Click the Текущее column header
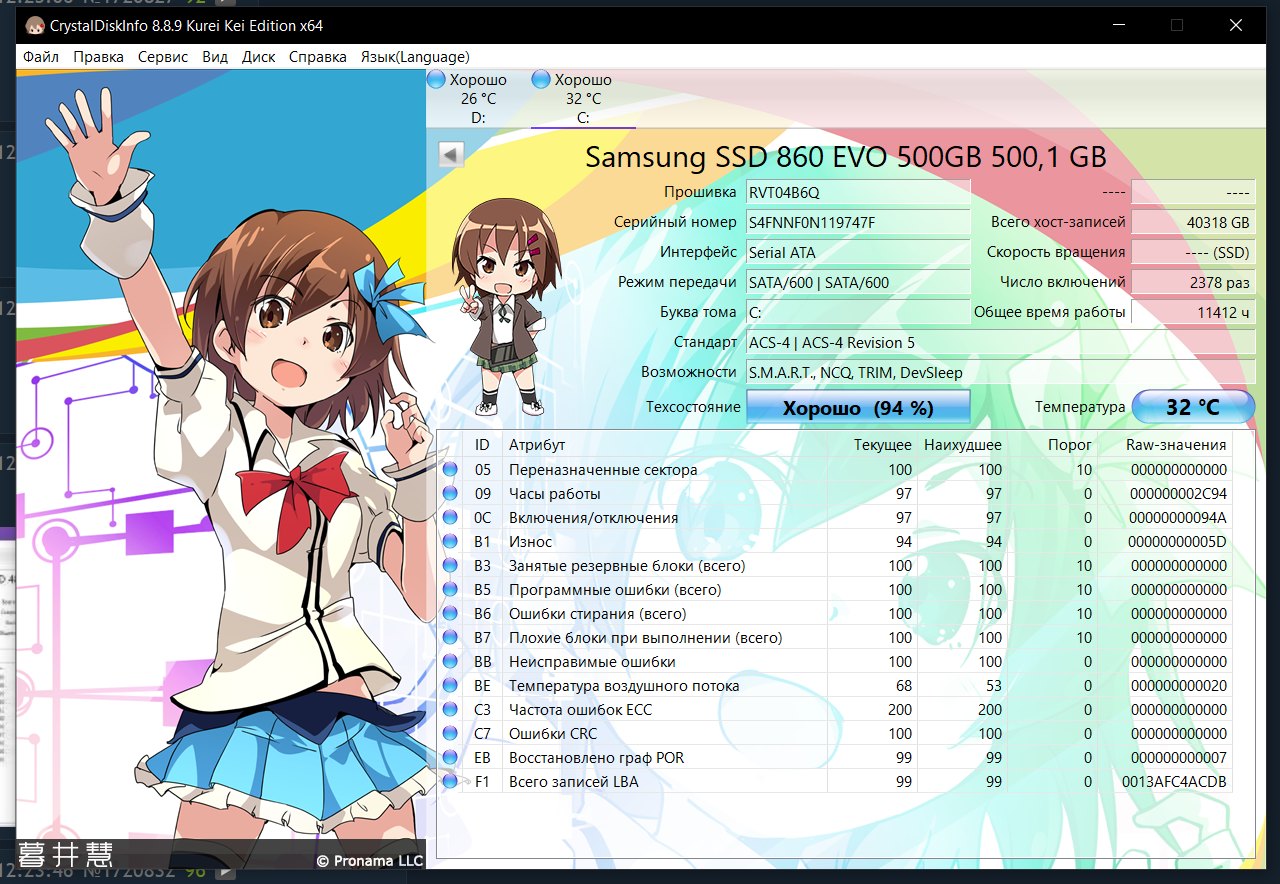 873,445
